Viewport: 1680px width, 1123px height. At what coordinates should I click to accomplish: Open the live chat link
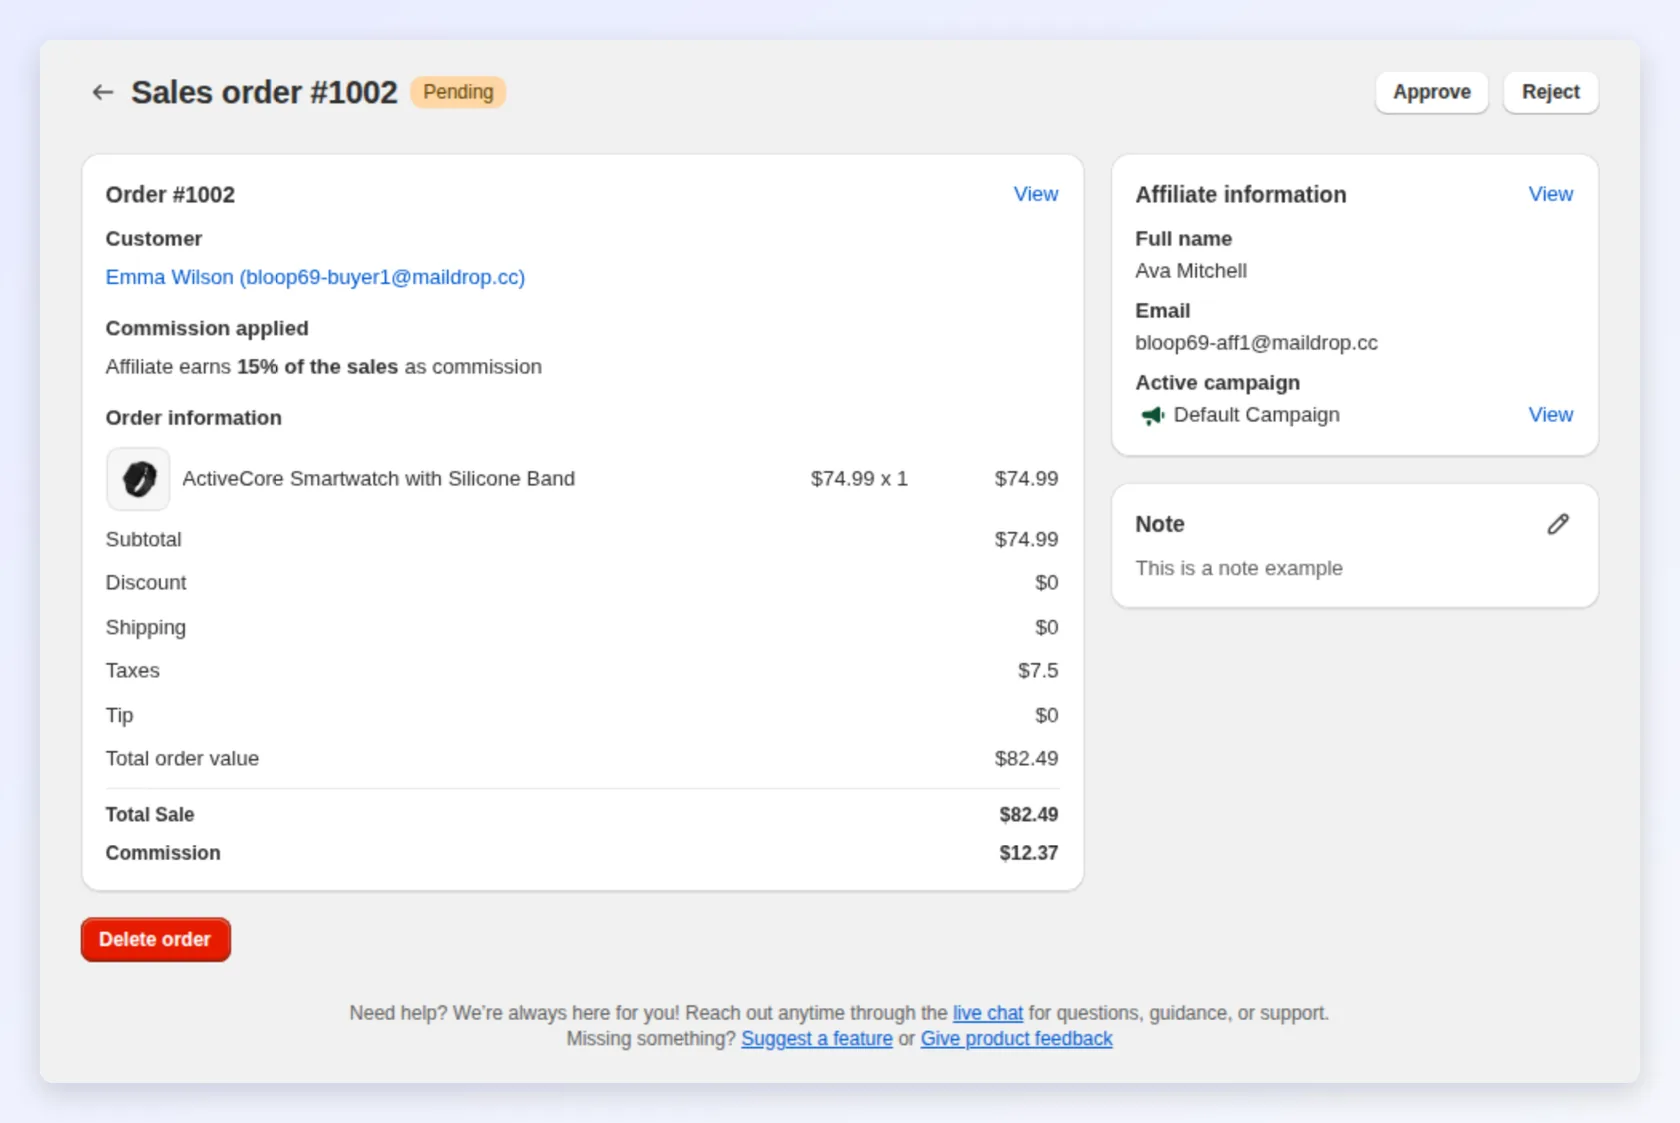987,1013
